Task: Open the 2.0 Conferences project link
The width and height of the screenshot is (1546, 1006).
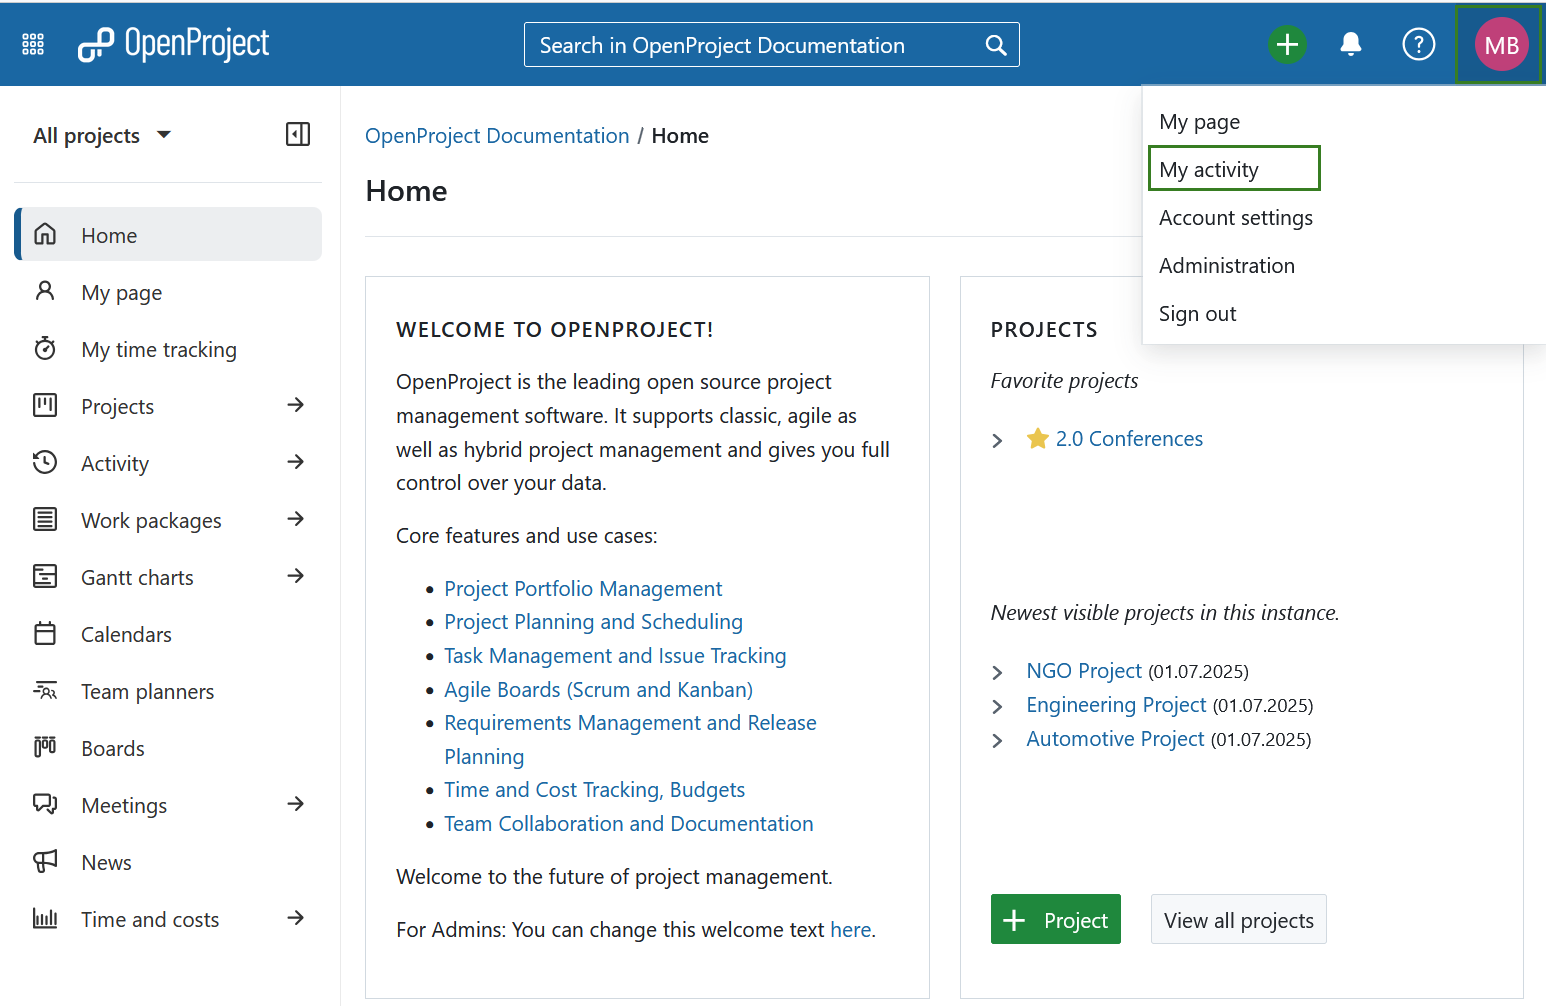Action: [1129, 439]
